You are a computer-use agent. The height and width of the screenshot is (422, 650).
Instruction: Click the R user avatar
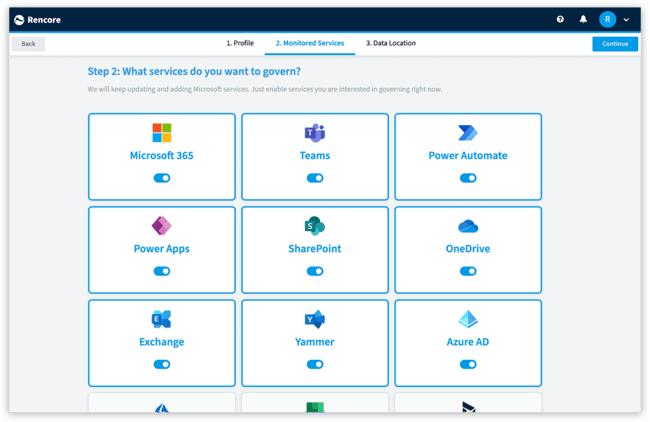click(607, 19)
